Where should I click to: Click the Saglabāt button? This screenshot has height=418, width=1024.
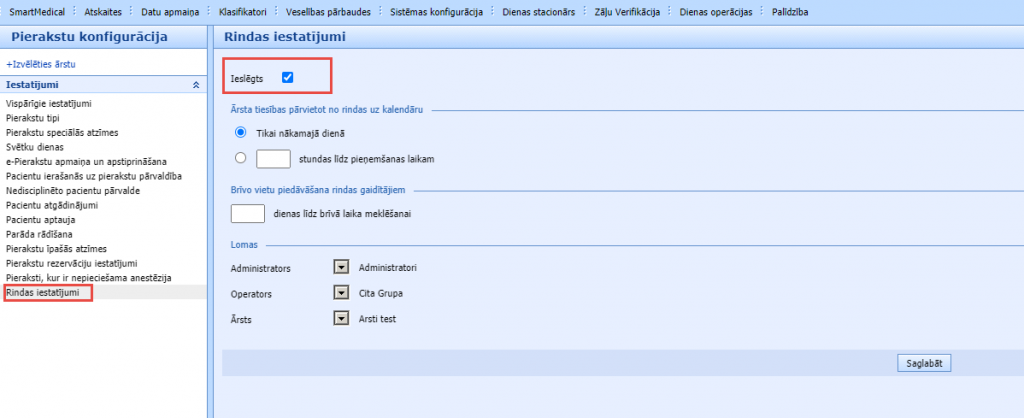point(923,363)
